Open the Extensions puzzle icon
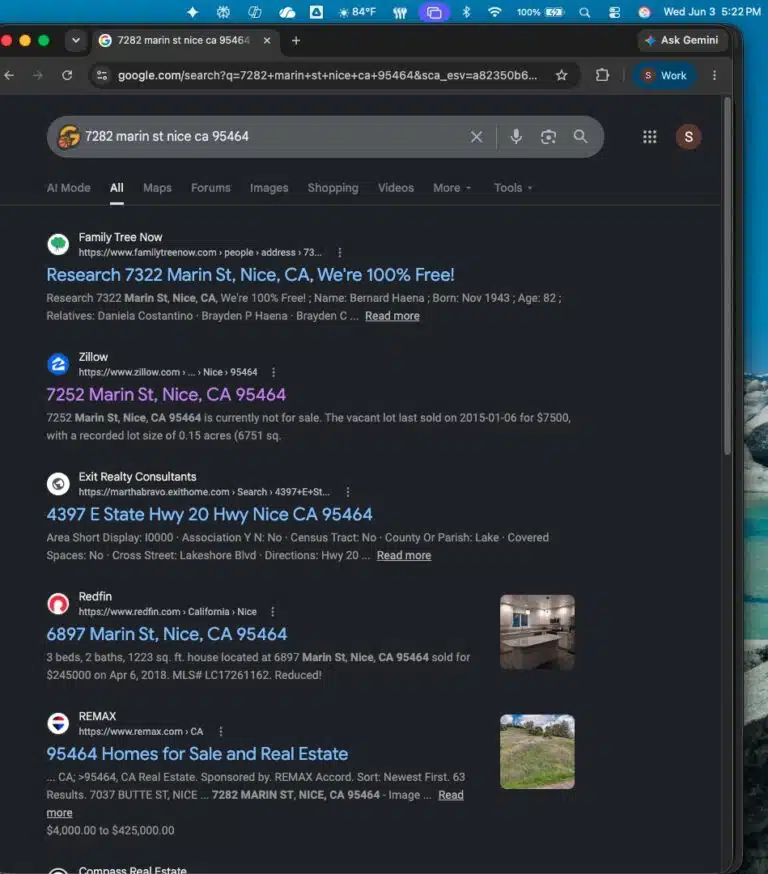This screenshot has width=768, height=874. point(602,75)
